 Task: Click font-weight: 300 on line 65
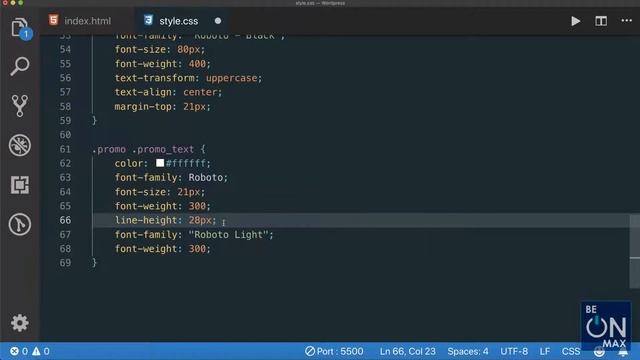pos(162,206)
